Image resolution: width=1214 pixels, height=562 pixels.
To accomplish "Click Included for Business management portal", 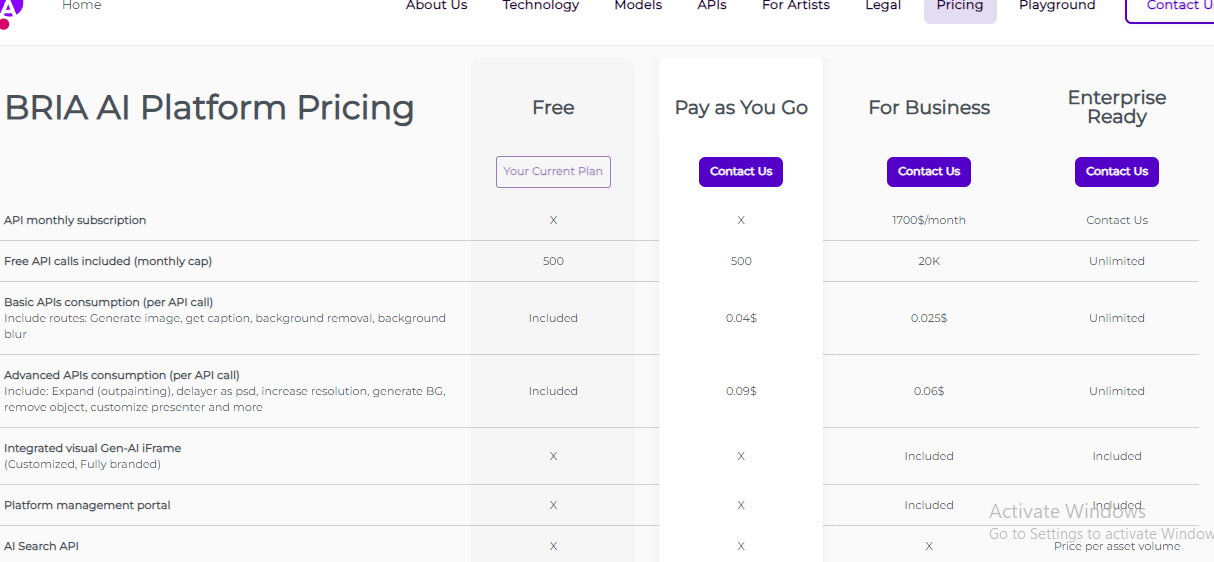I will pos(929,505).
